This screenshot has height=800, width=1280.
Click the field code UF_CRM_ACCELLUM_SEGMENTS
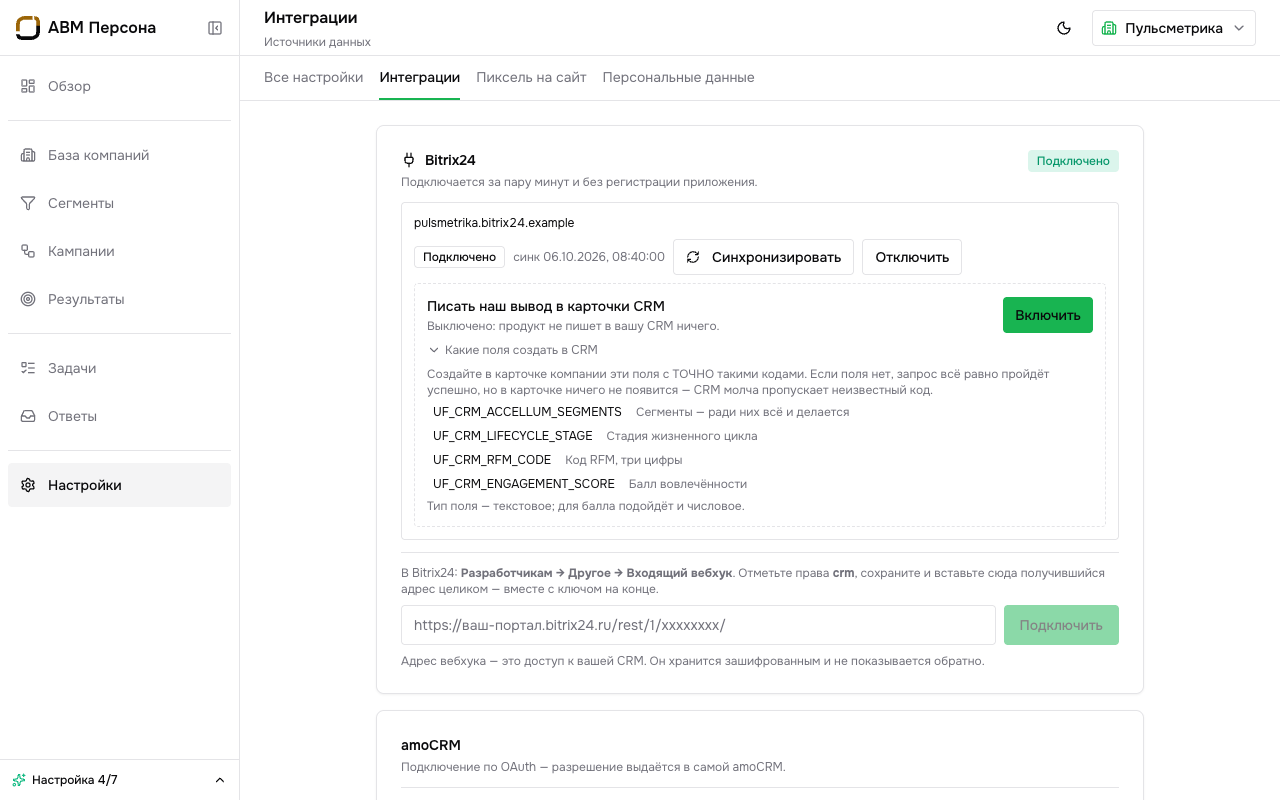click(527, 412)
